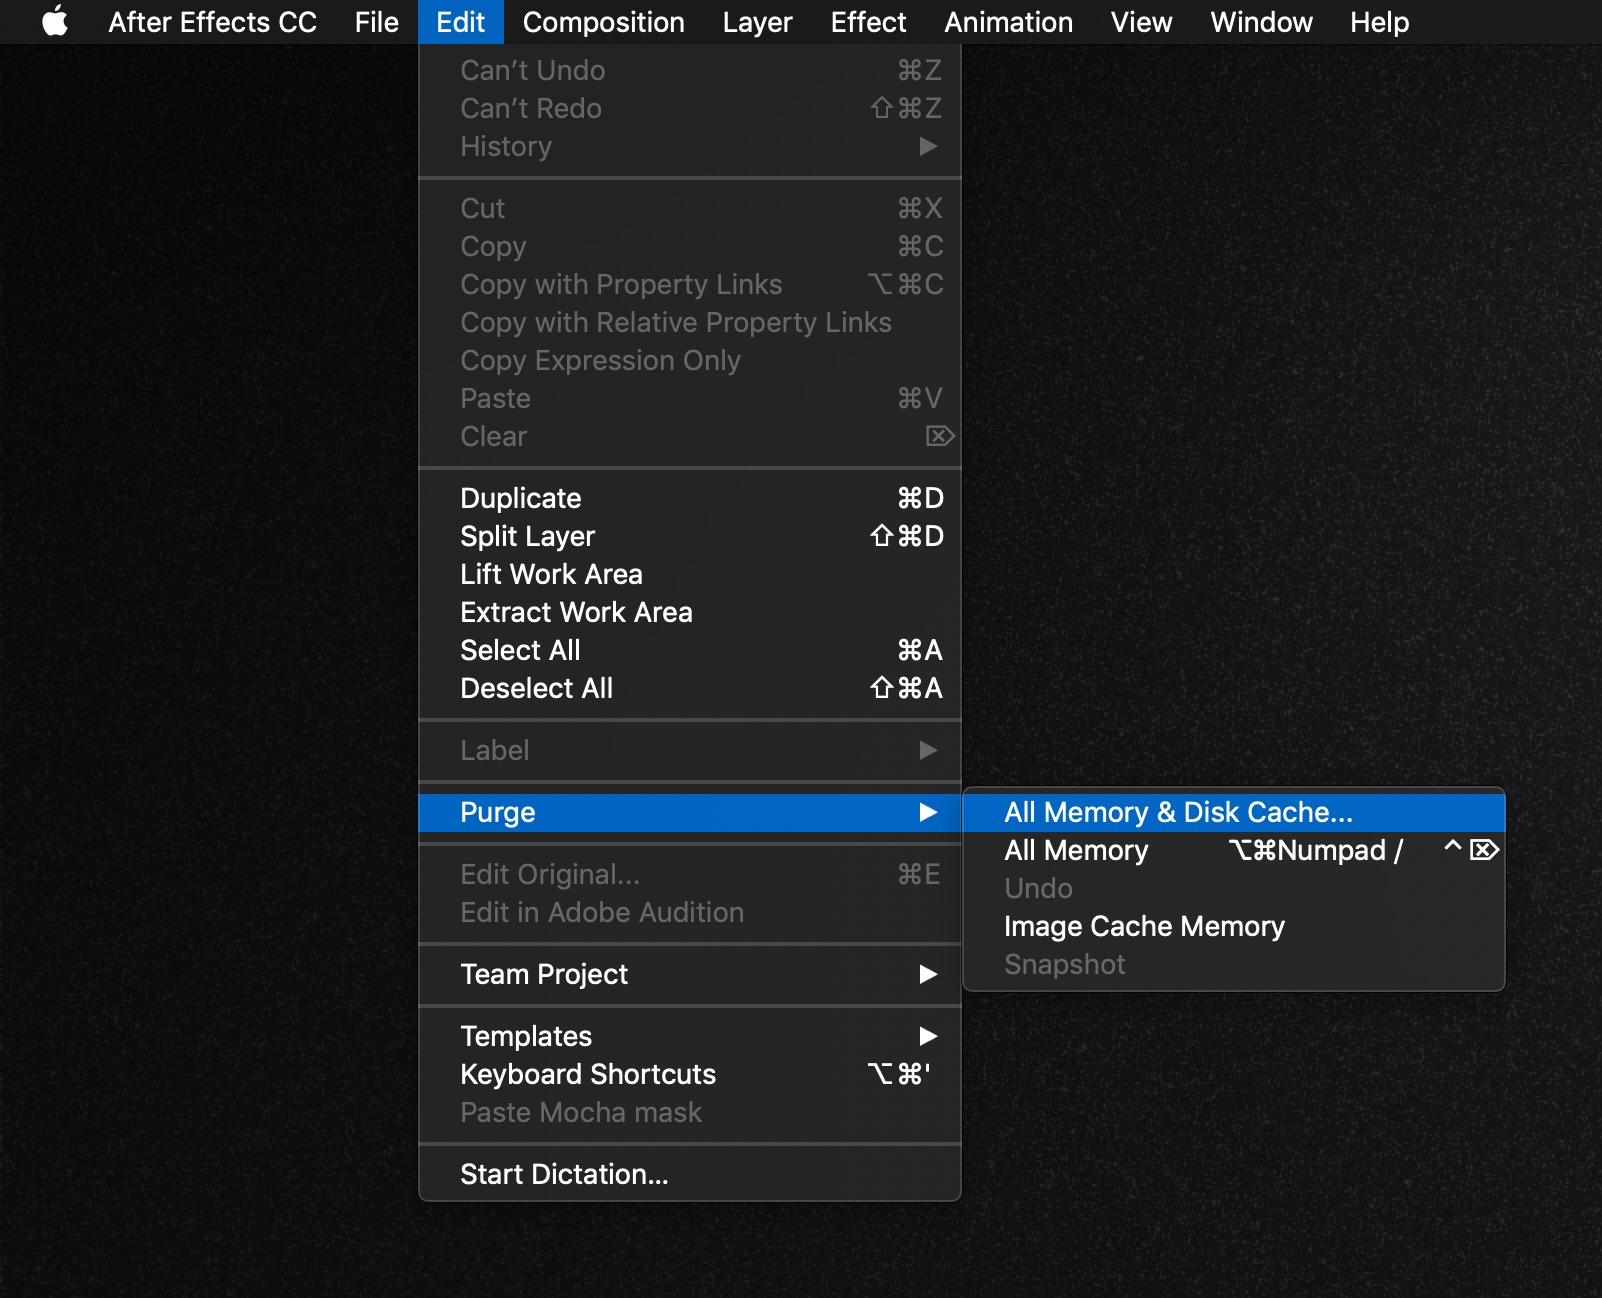Close the open Edit menu
Image resolution: width=1602 pixels, height=1298 pixels.
(x=460, y=22)
